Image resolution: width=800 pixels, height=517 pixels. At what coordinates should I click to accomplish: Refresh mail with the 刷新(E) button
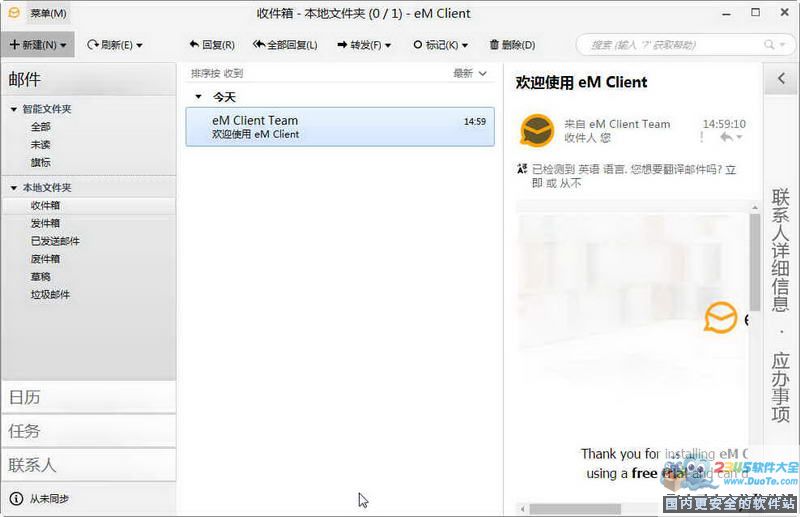pyautogui.click(x=110, y=45)
